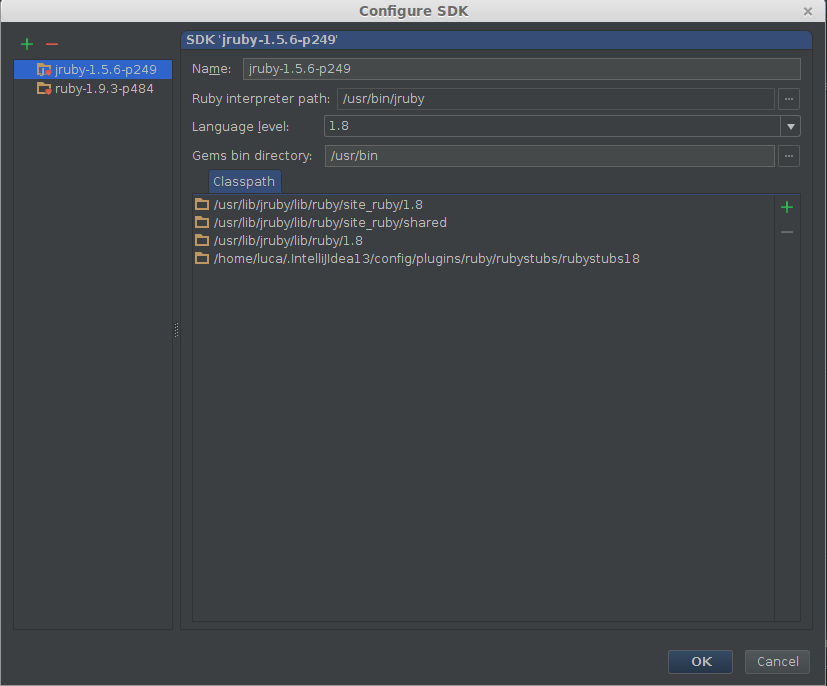Screen dimensions: 827x686
Task: Close the Configure SDK dialog
Action: (x=807, y=11)
